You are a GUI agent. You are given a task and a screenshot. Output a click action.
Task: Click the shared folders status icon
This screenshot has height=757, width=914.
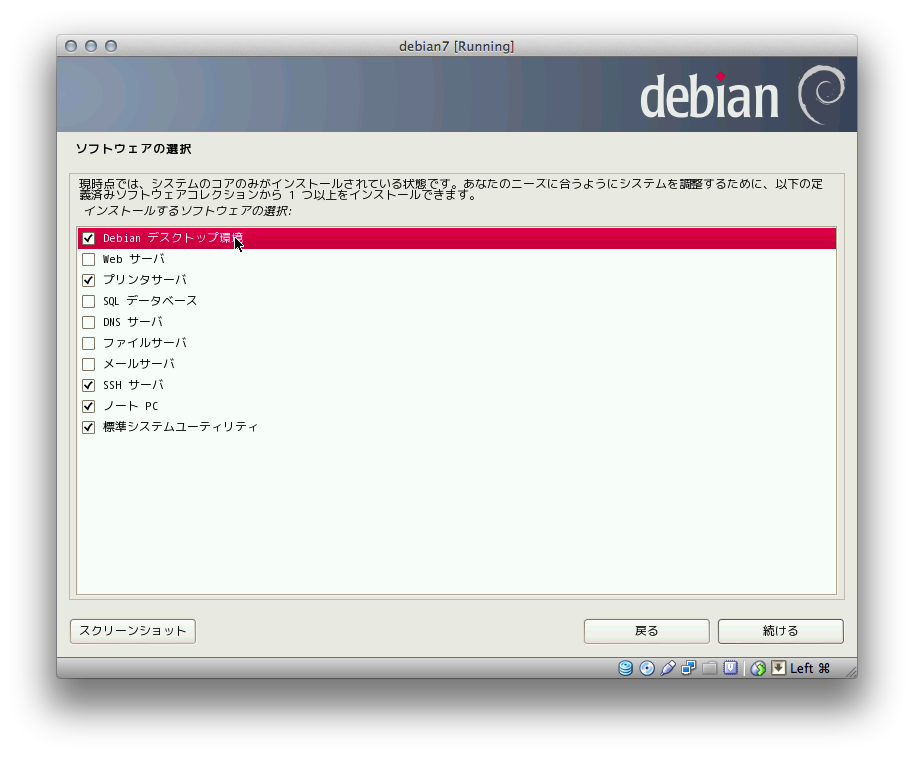pyautogui.click(x=709, y=668)
